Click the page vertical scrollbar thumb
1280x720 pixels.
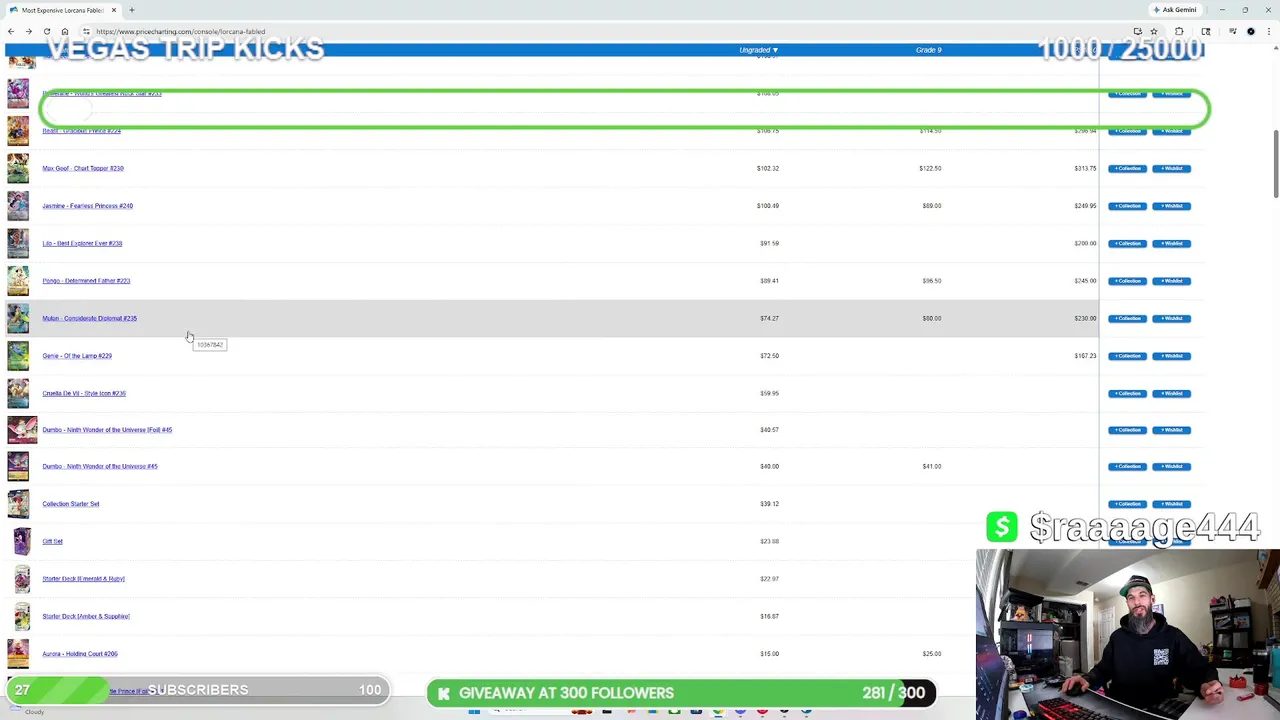pyautogui.click(x=1275, y=163)
